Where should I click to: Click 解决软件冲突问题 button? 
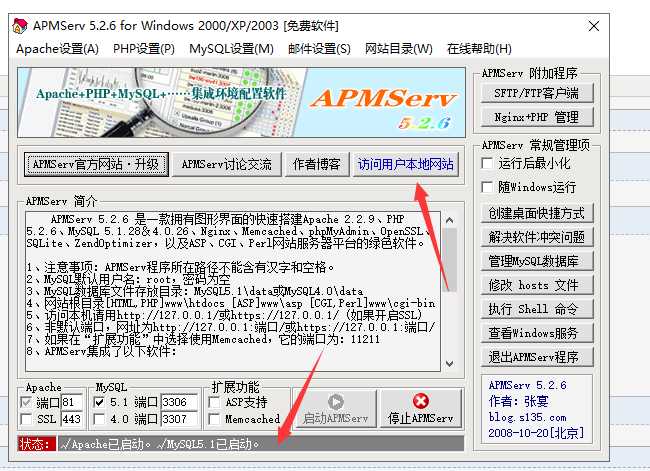point(537,237)
